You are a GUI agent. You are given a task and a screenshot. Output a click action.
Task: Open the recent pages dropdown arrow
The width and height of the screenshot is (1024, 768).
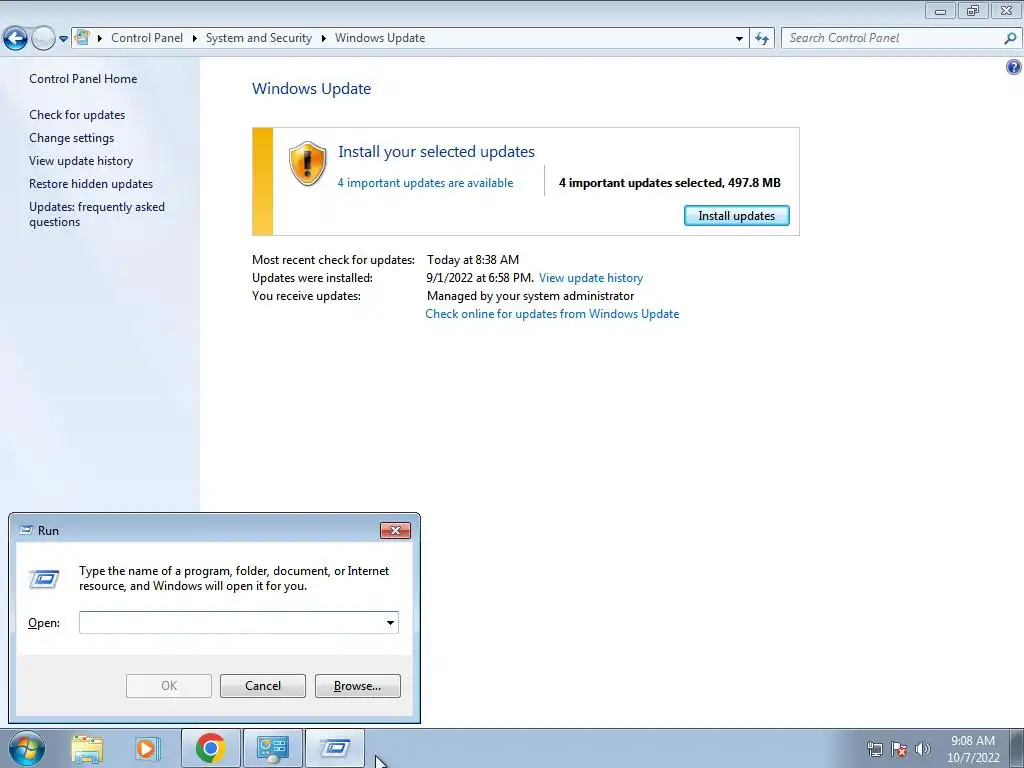click(x=63, y=39)
